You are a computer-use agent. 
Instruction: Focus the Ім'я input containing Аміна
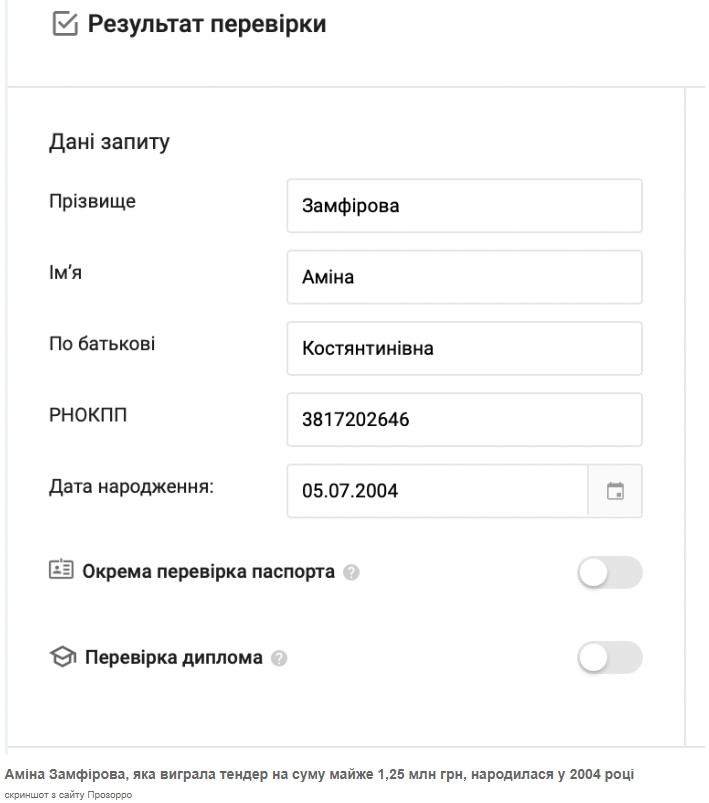click(x=464, y=277)
